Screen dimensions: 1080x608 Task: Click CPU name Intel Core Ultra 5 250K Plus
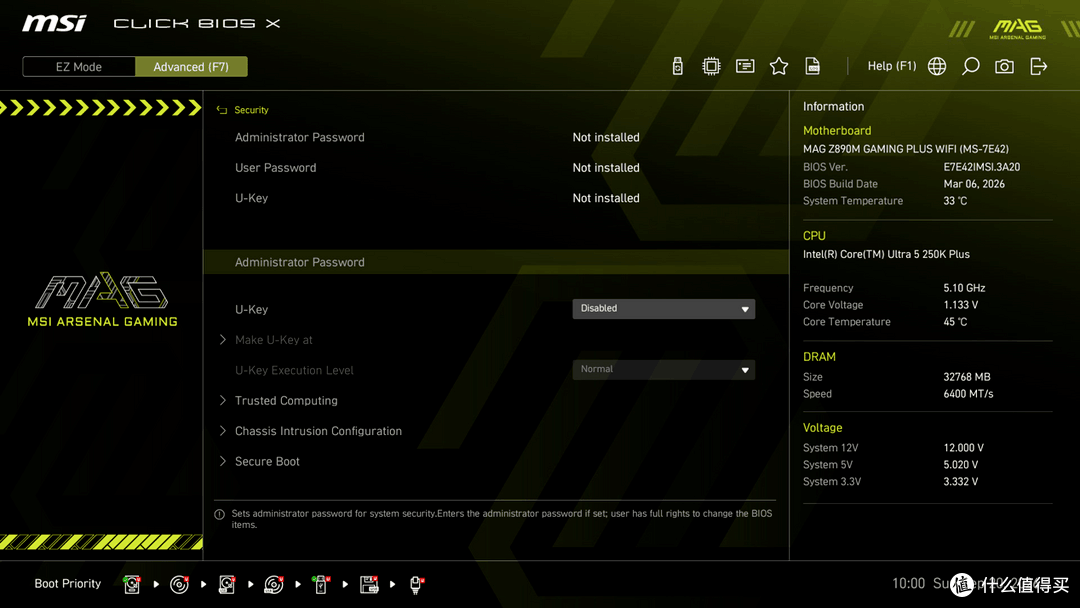[x=886, y=254]
